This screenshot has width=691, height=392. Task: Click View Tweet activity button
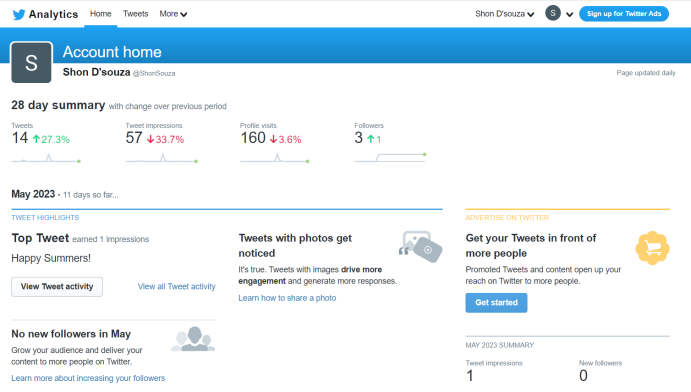click(x=57, y=287)
